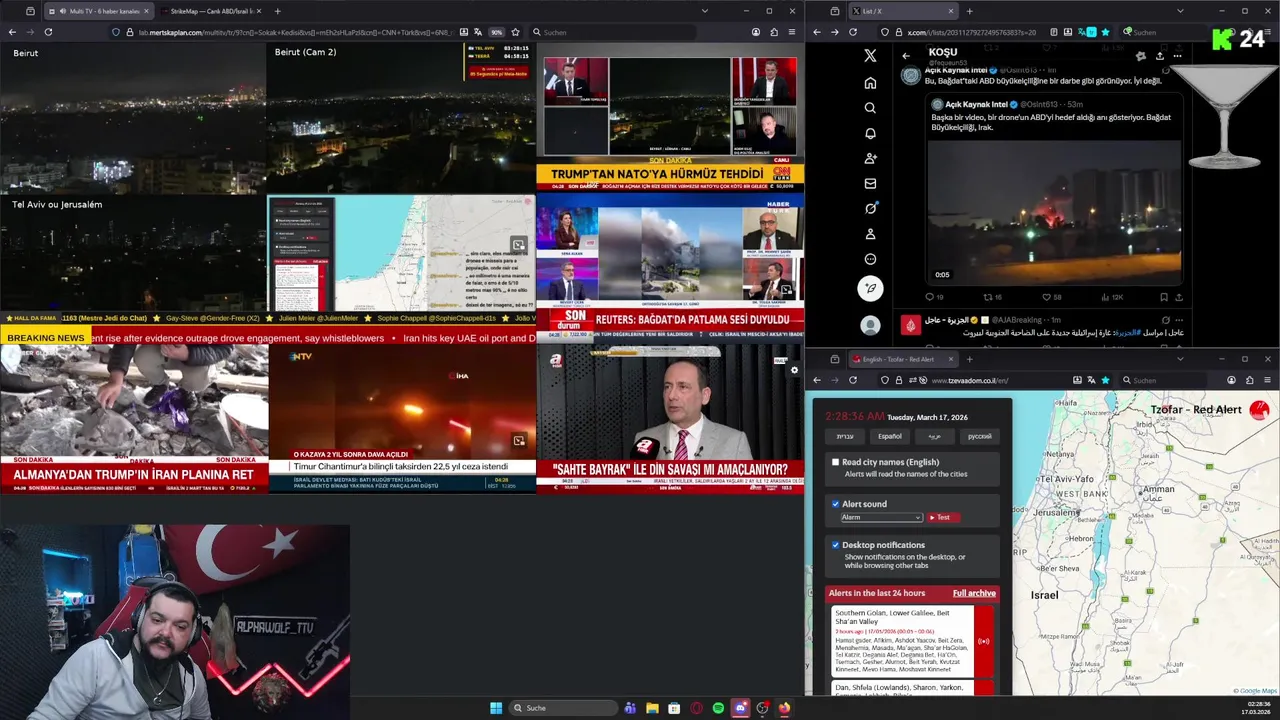Open the Full archive link
The height and width of the screenshot is (720, 1280).
[x=974, y=593]
